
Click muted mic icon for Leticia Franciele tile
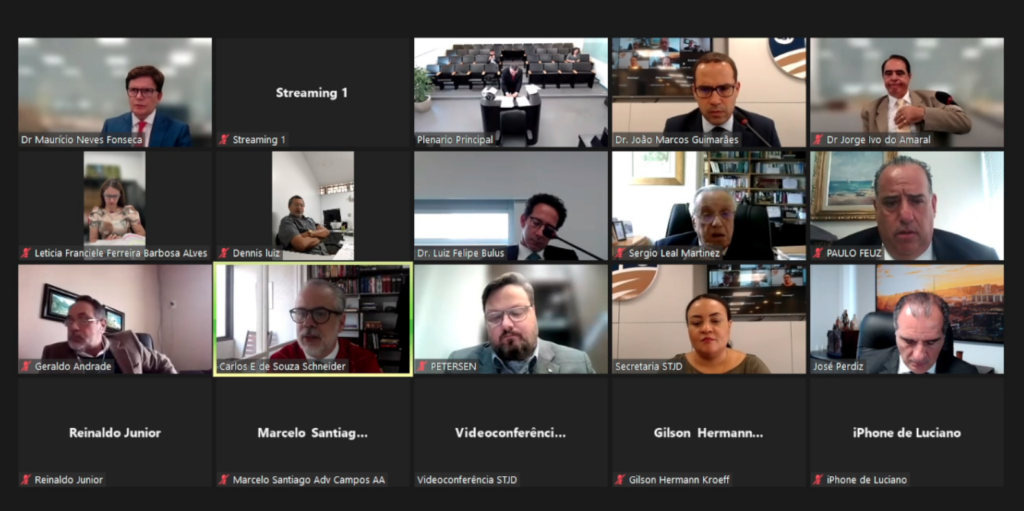click(x=26, y=253)
